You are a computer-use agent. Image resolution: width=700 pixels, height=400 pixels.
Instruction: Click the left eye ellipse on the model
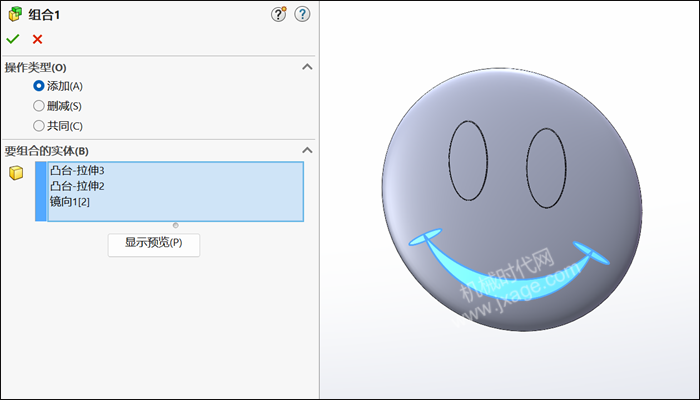(468, 161)
